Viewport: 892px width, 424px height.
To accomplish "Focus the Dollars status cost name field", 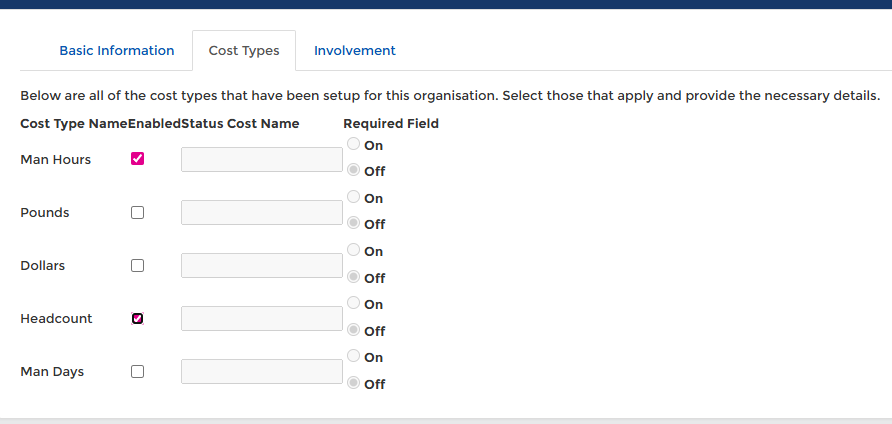I will pos(262,265).
